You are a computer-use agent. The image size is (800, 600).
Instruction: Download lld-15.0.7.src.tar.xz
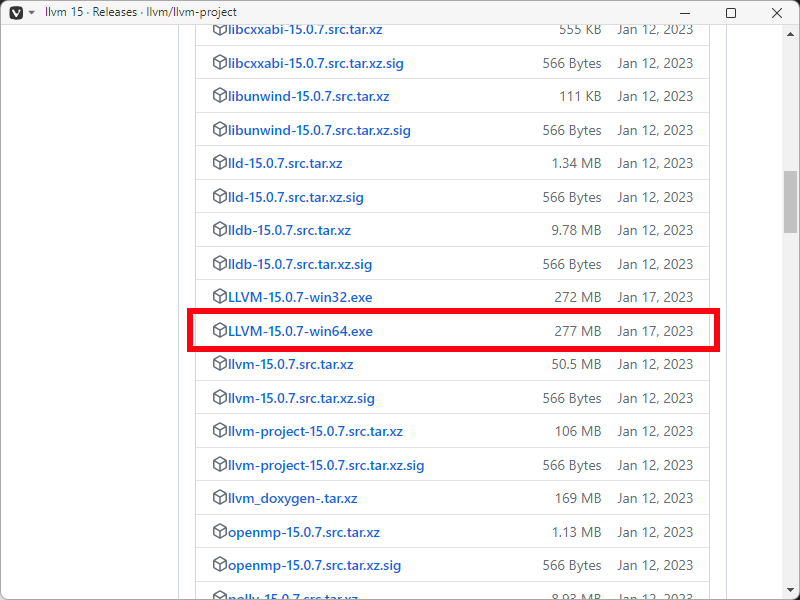pyautogui.click(x=285, y=163)
